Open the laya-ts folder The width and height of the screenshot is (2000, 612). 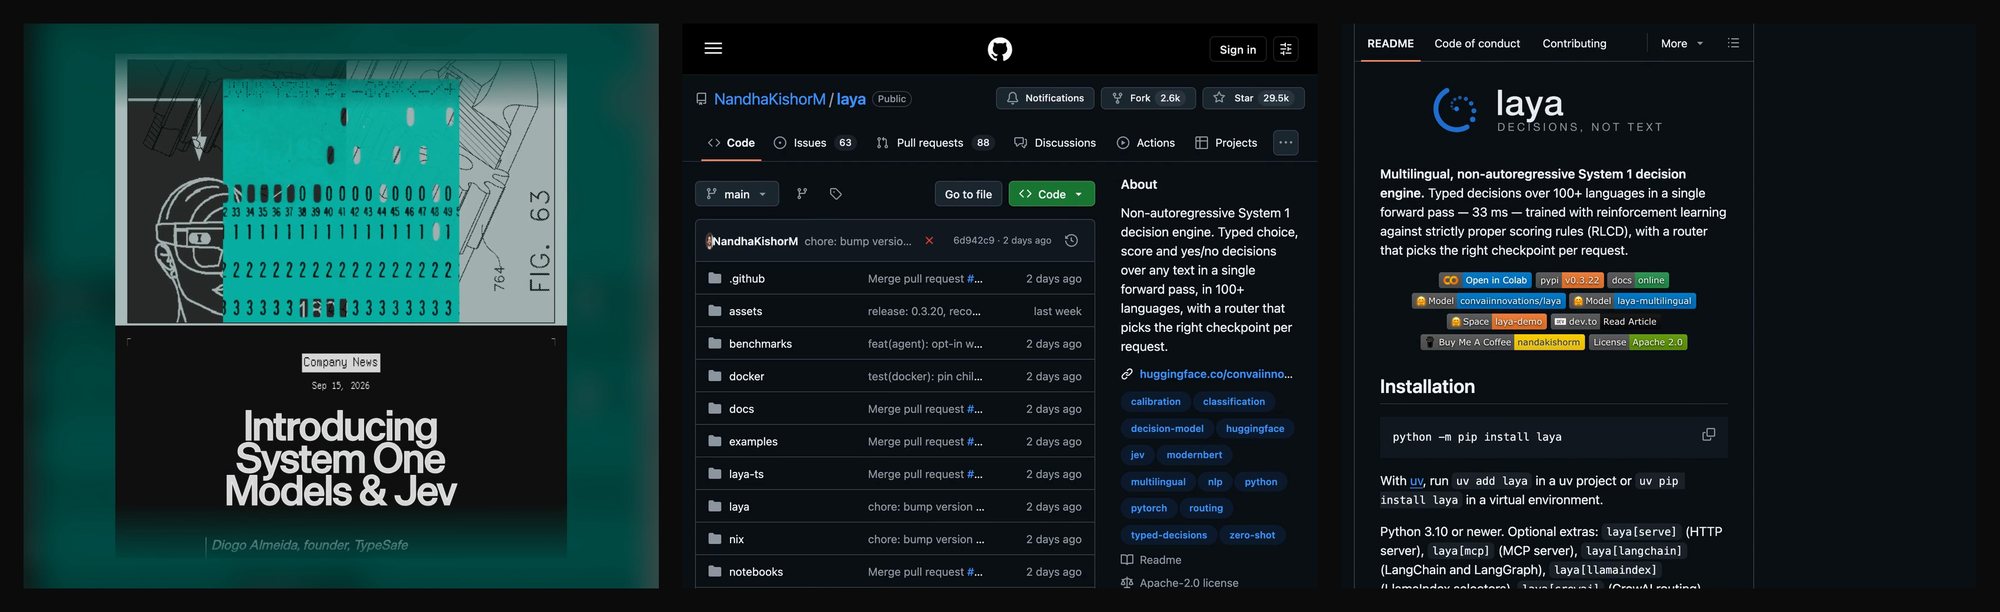click(746, 474)
